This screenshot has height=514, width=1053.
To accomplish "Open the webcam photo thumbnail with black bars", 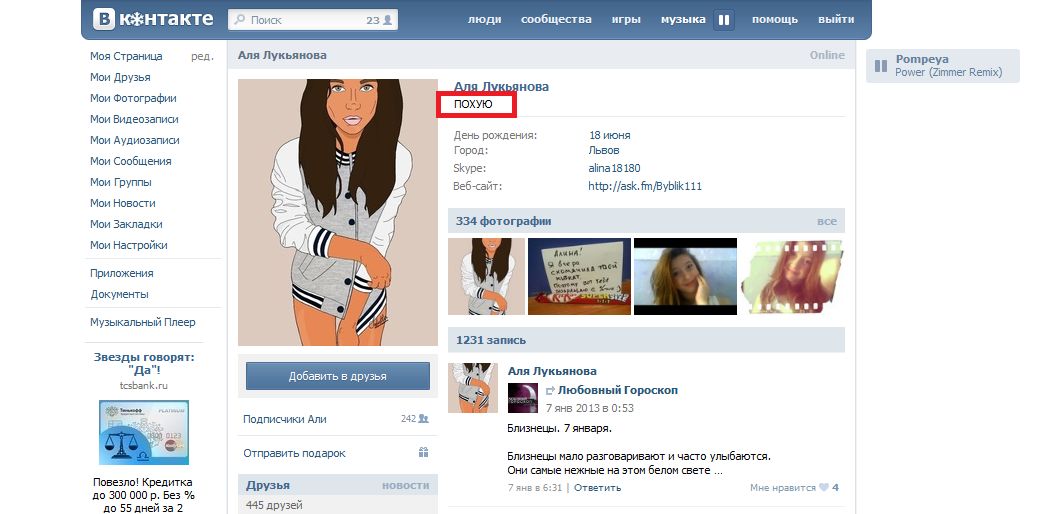I will [686, 276].
